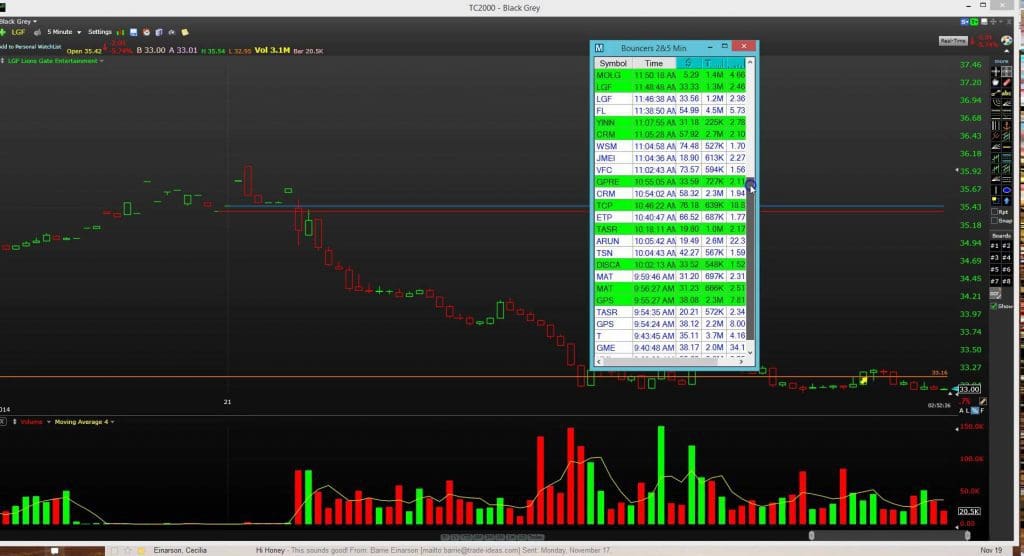Select the abc text annotation tool
1024x556 pixels.
[x=1006, y=93]
